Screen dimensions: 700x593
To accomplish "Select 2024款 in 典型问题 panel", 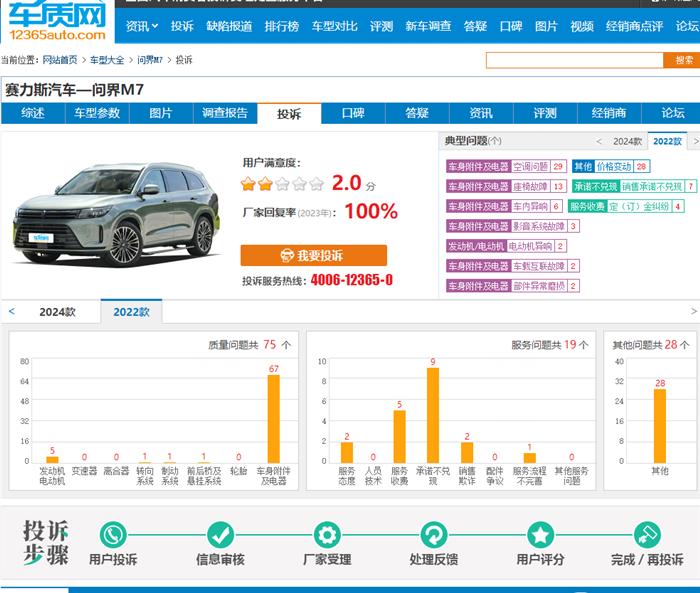I will pos(627,142).
